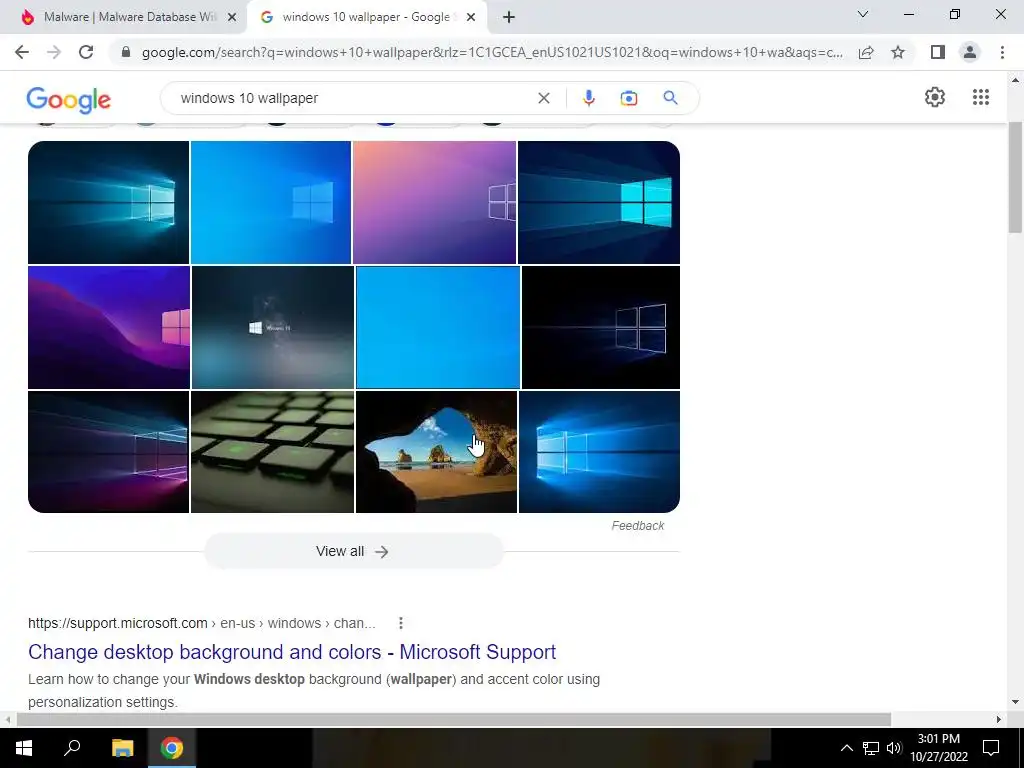Close the windows 10 wallpaper Google tab
The image size is (1024, 768).
pyautogui.click(x=471, y=18)
